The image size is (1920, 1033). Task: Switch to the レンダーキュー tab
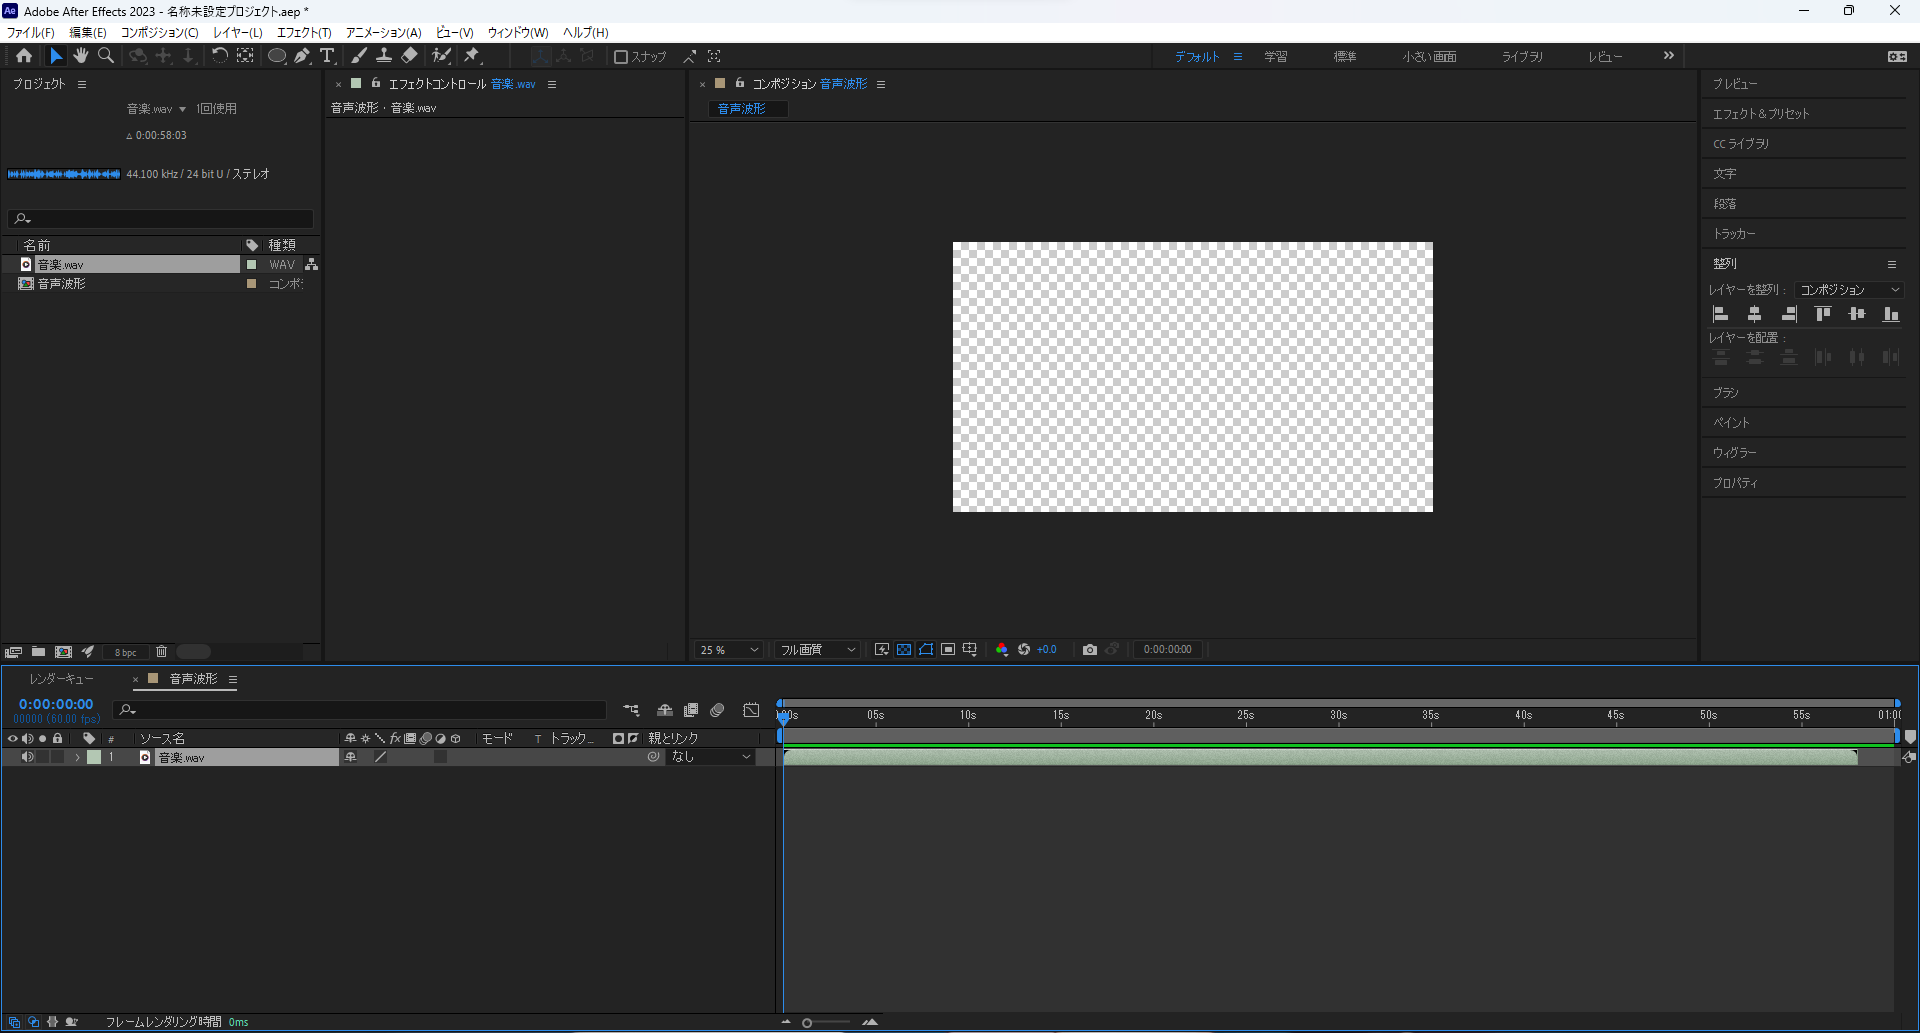pyautogui.click(x=61, y=679)
